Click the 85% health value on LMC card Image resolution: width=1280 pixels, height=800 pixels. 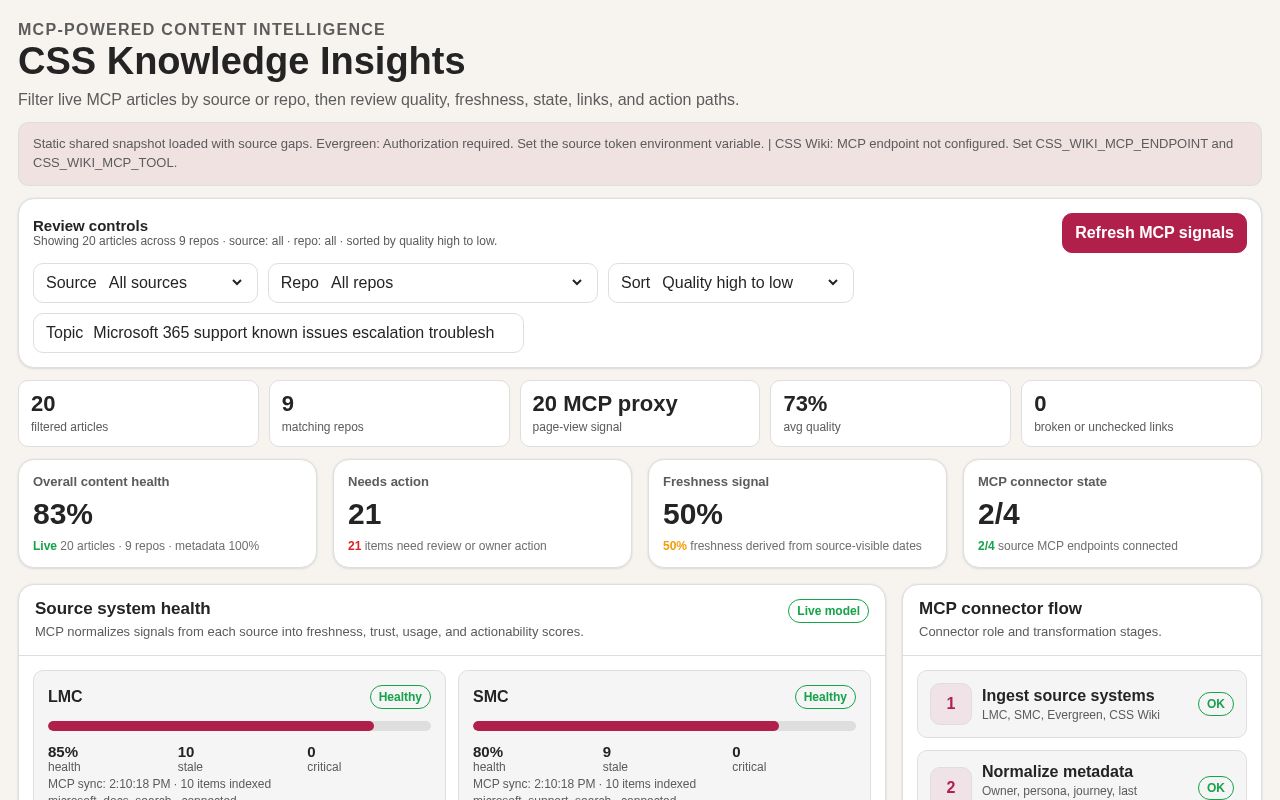pos(63,752)
